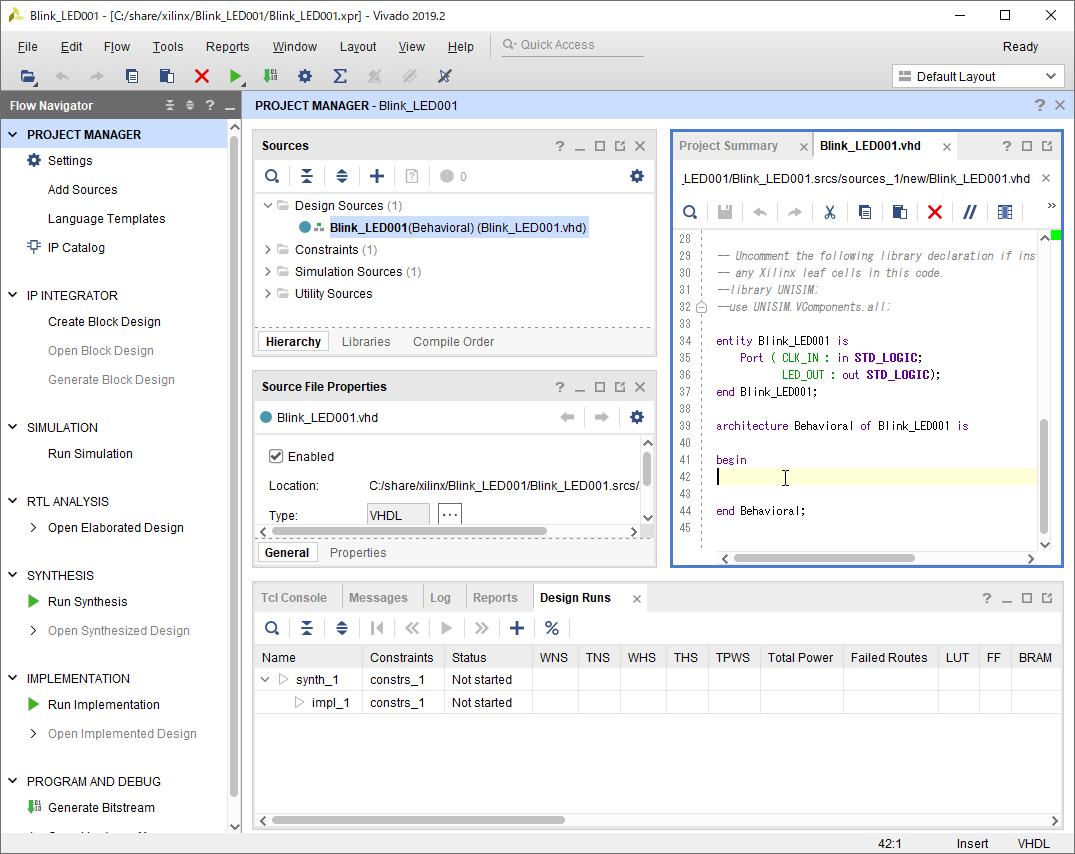Click the green Run Synthesis toolbar arrow
Screen dimensions: 1075x854
(235, 76)
